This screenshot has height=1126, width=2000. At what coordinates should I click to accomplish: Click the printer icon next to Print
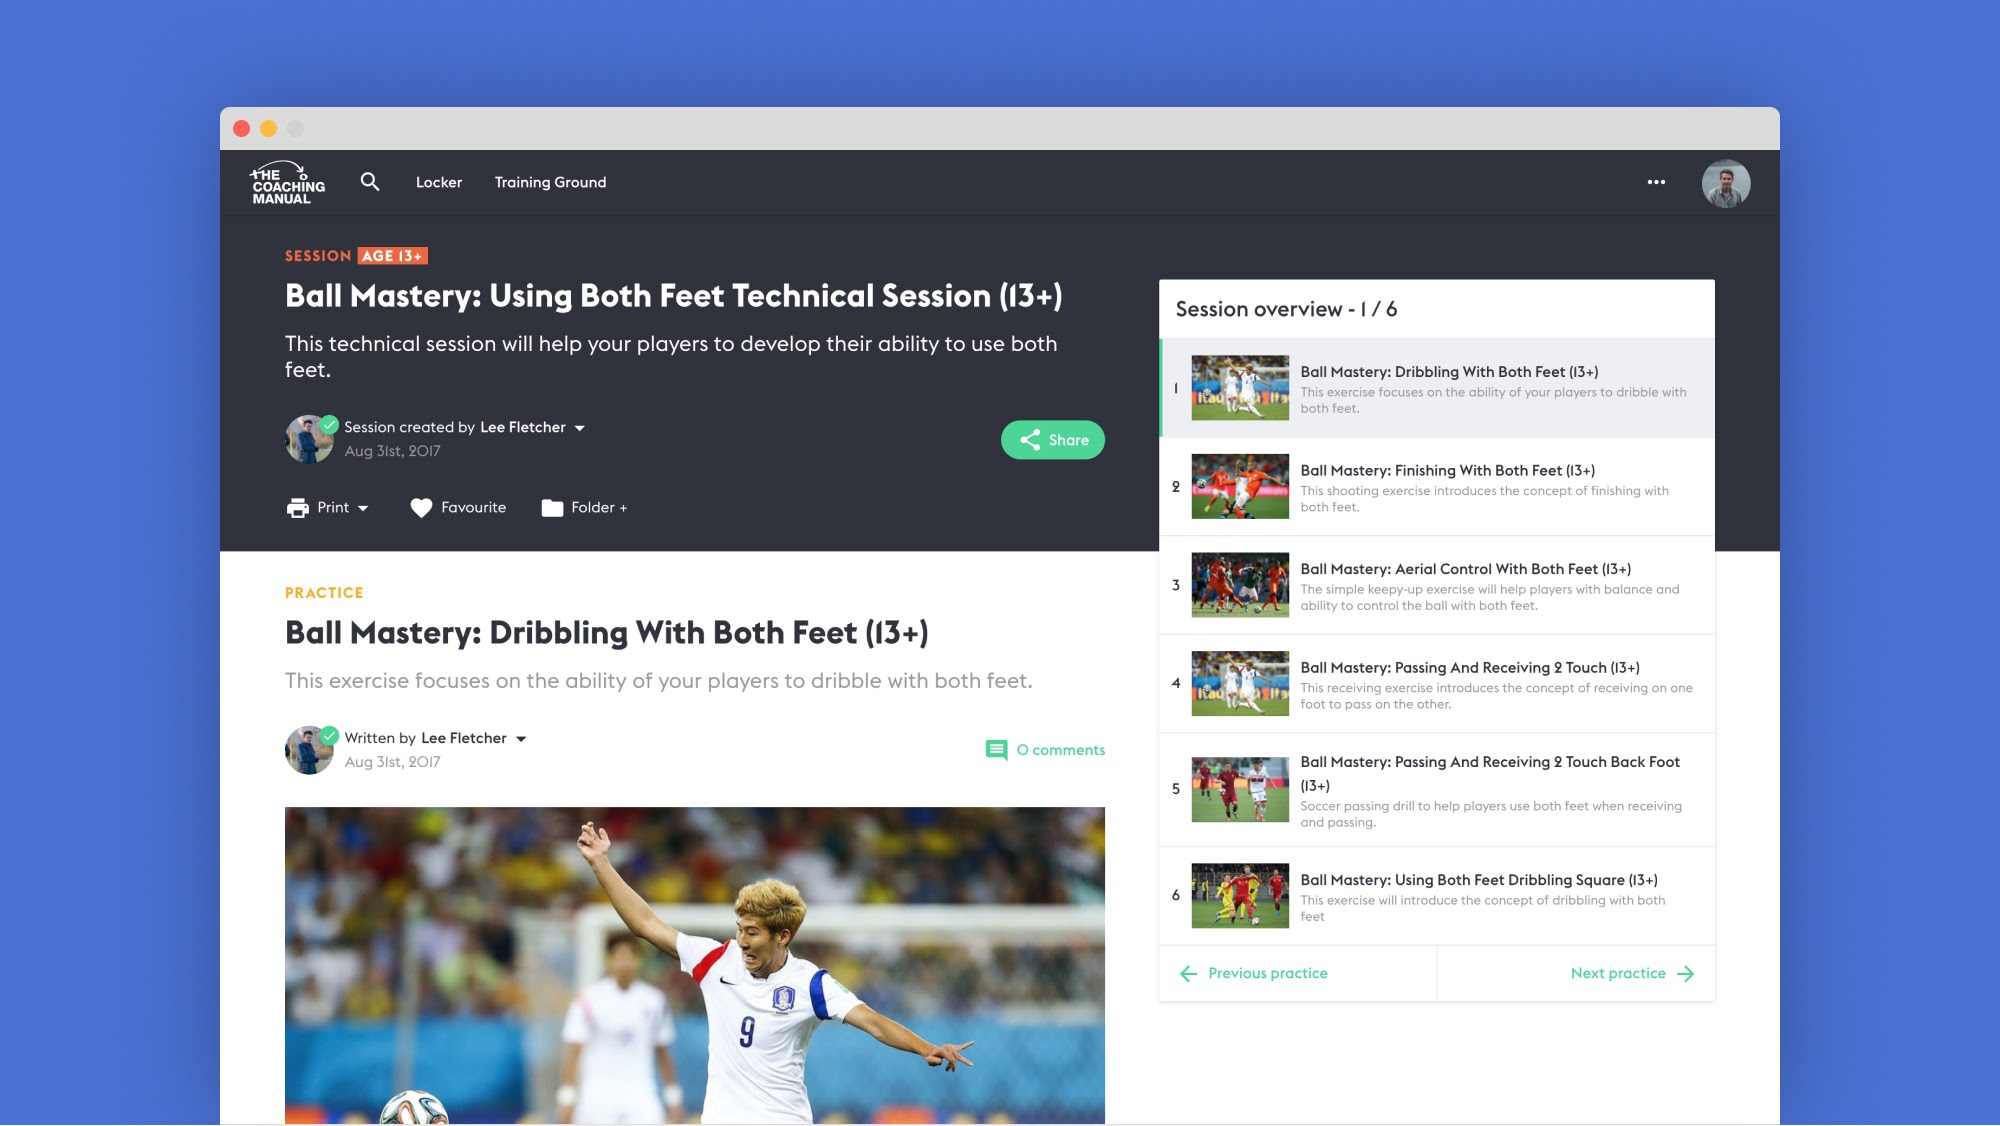tap(296, 507)
